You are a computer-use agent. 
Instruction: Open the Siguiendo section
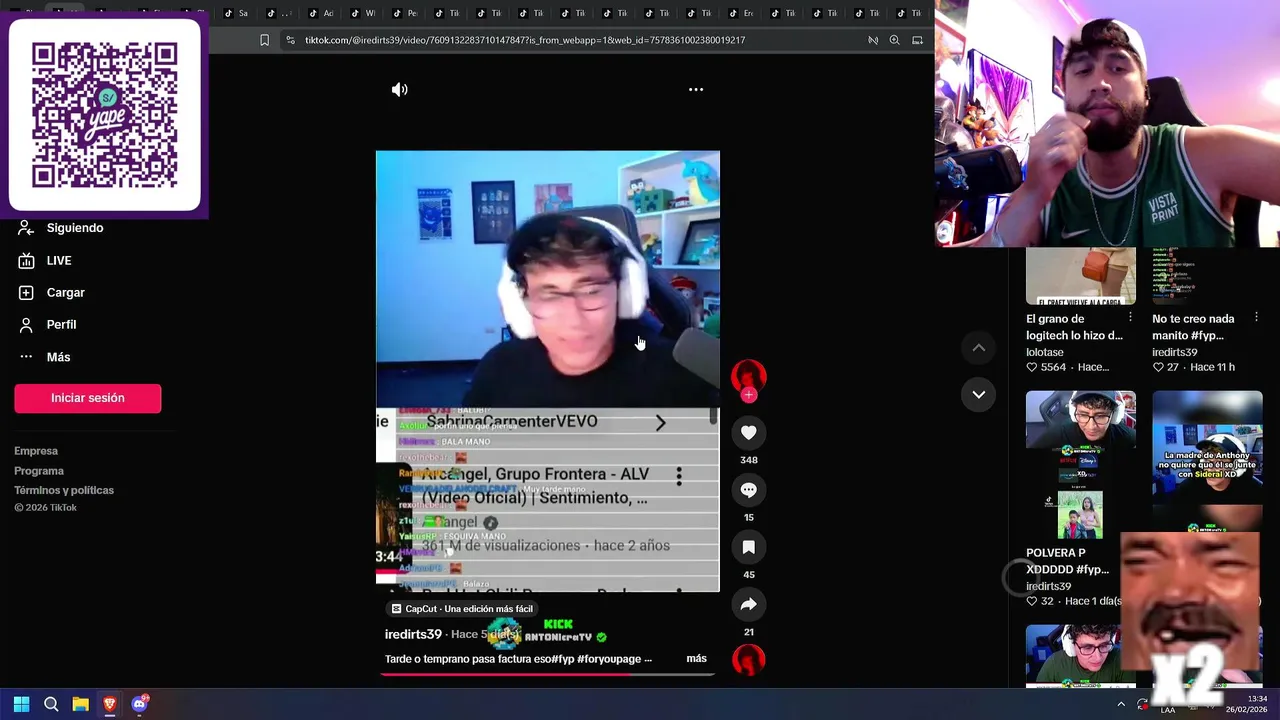[75, 228]
